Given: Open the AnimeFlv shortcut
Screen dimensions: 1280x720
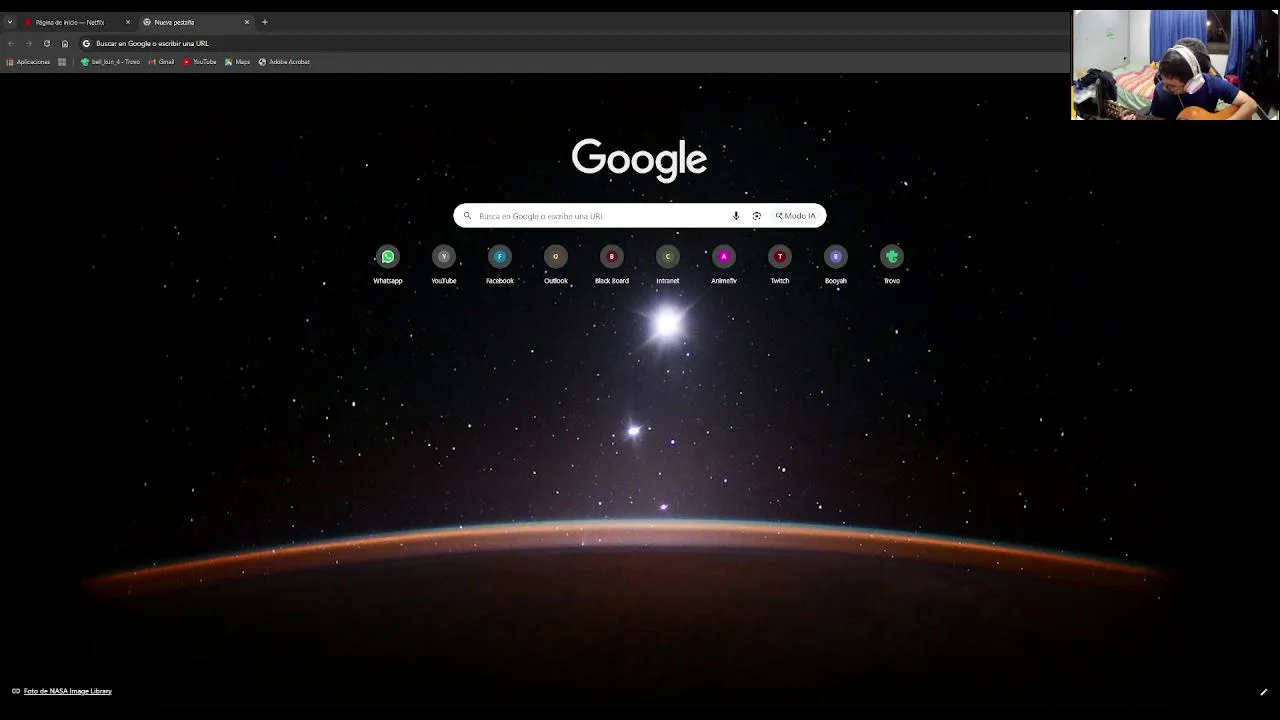Looking at the screenshot, I should pos(724,265).
